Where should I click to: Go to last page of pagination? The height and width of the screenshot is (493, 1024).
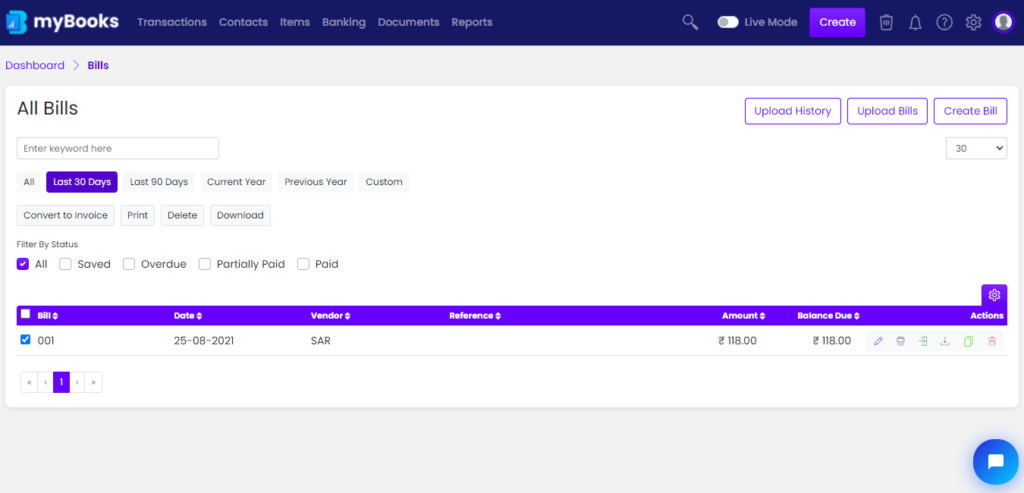[93, 383]
